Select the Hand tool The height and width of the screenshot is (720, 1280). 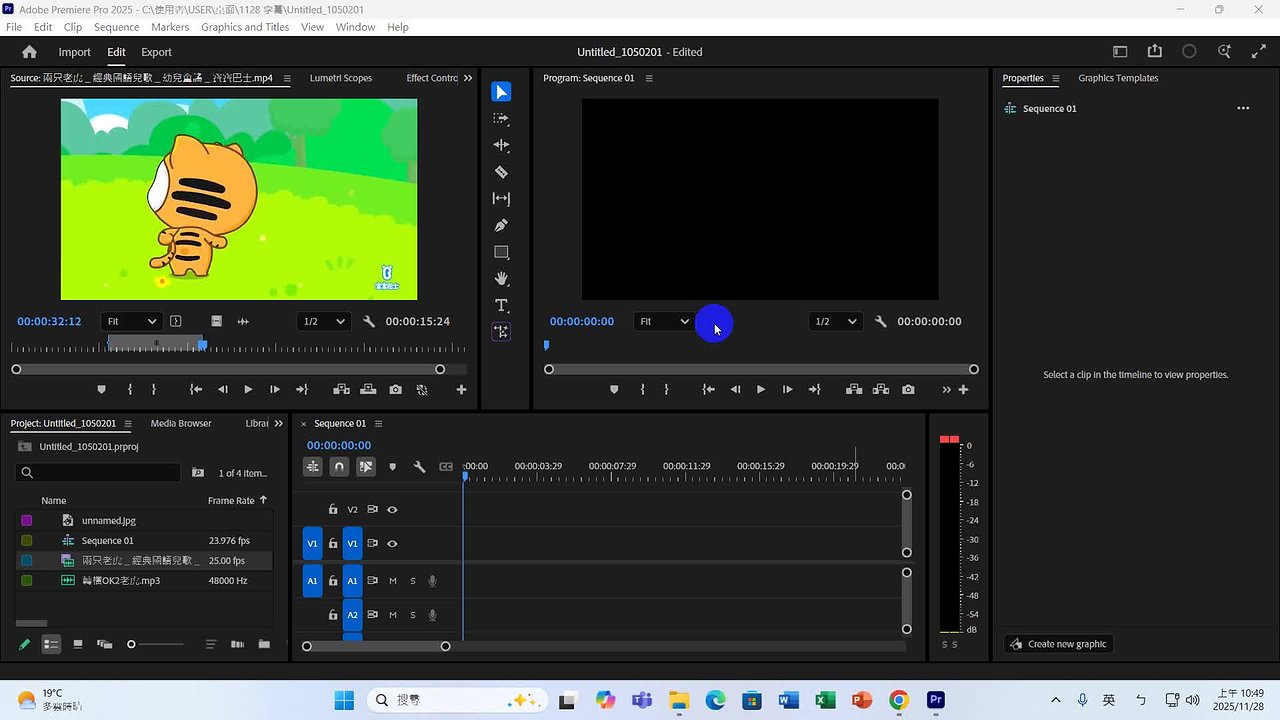[x=501, y=279]
